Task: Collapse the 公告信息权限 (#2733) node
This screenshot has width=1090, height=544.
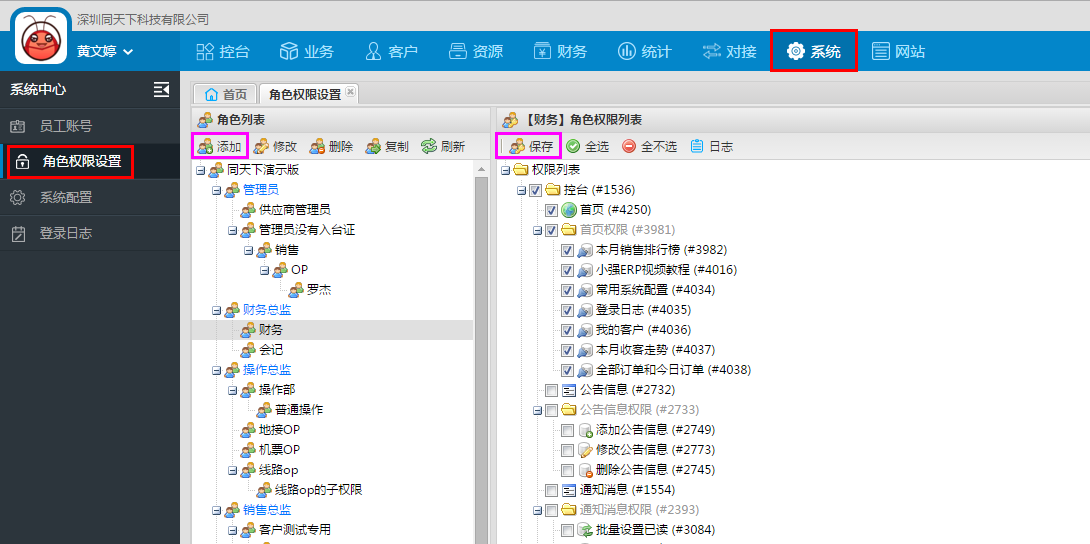Action: point(537,410)
